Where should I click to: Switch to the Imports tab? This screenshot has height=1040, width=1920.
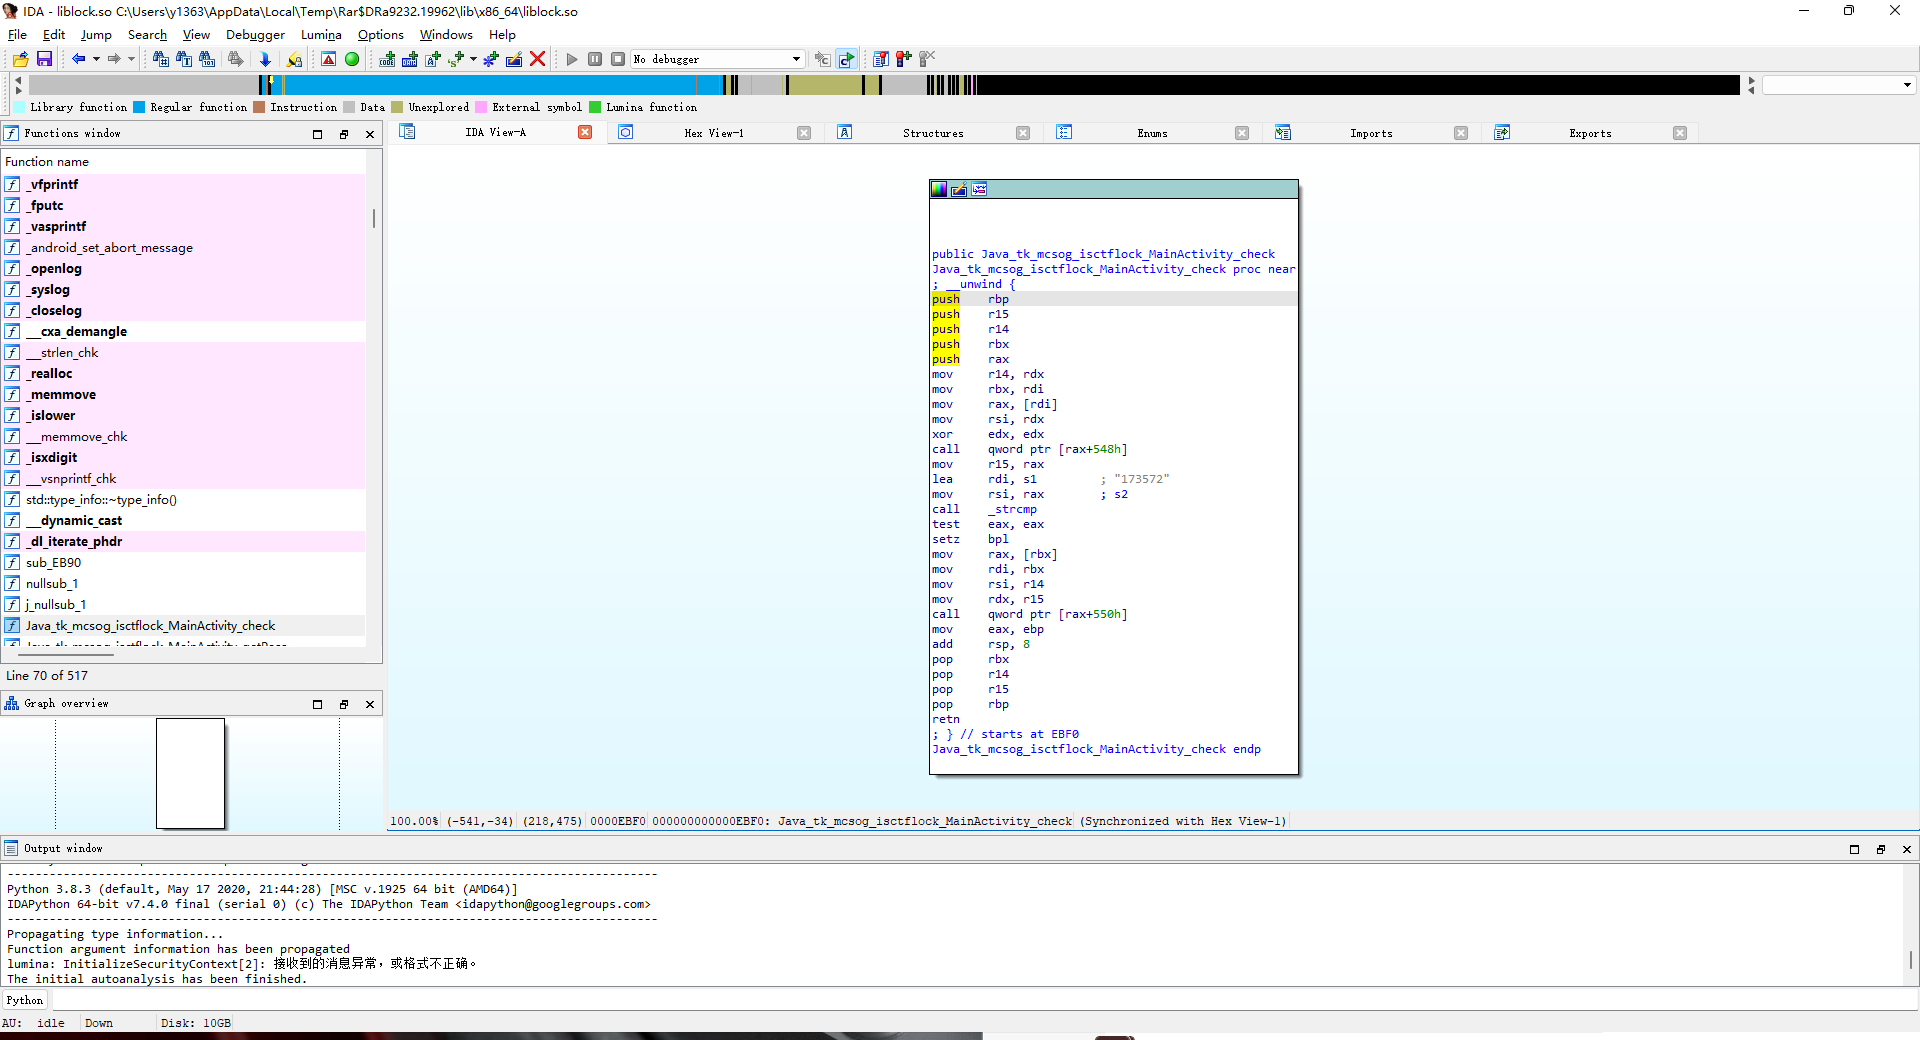click(1371, 133)
